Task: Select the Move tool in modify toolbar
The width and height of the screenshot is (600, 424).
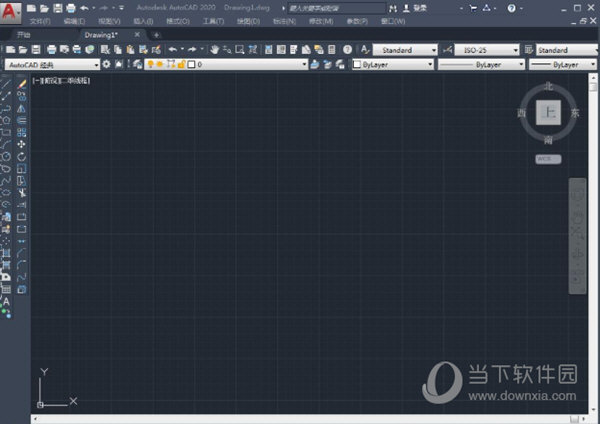Action: click(x=22, y=144)
